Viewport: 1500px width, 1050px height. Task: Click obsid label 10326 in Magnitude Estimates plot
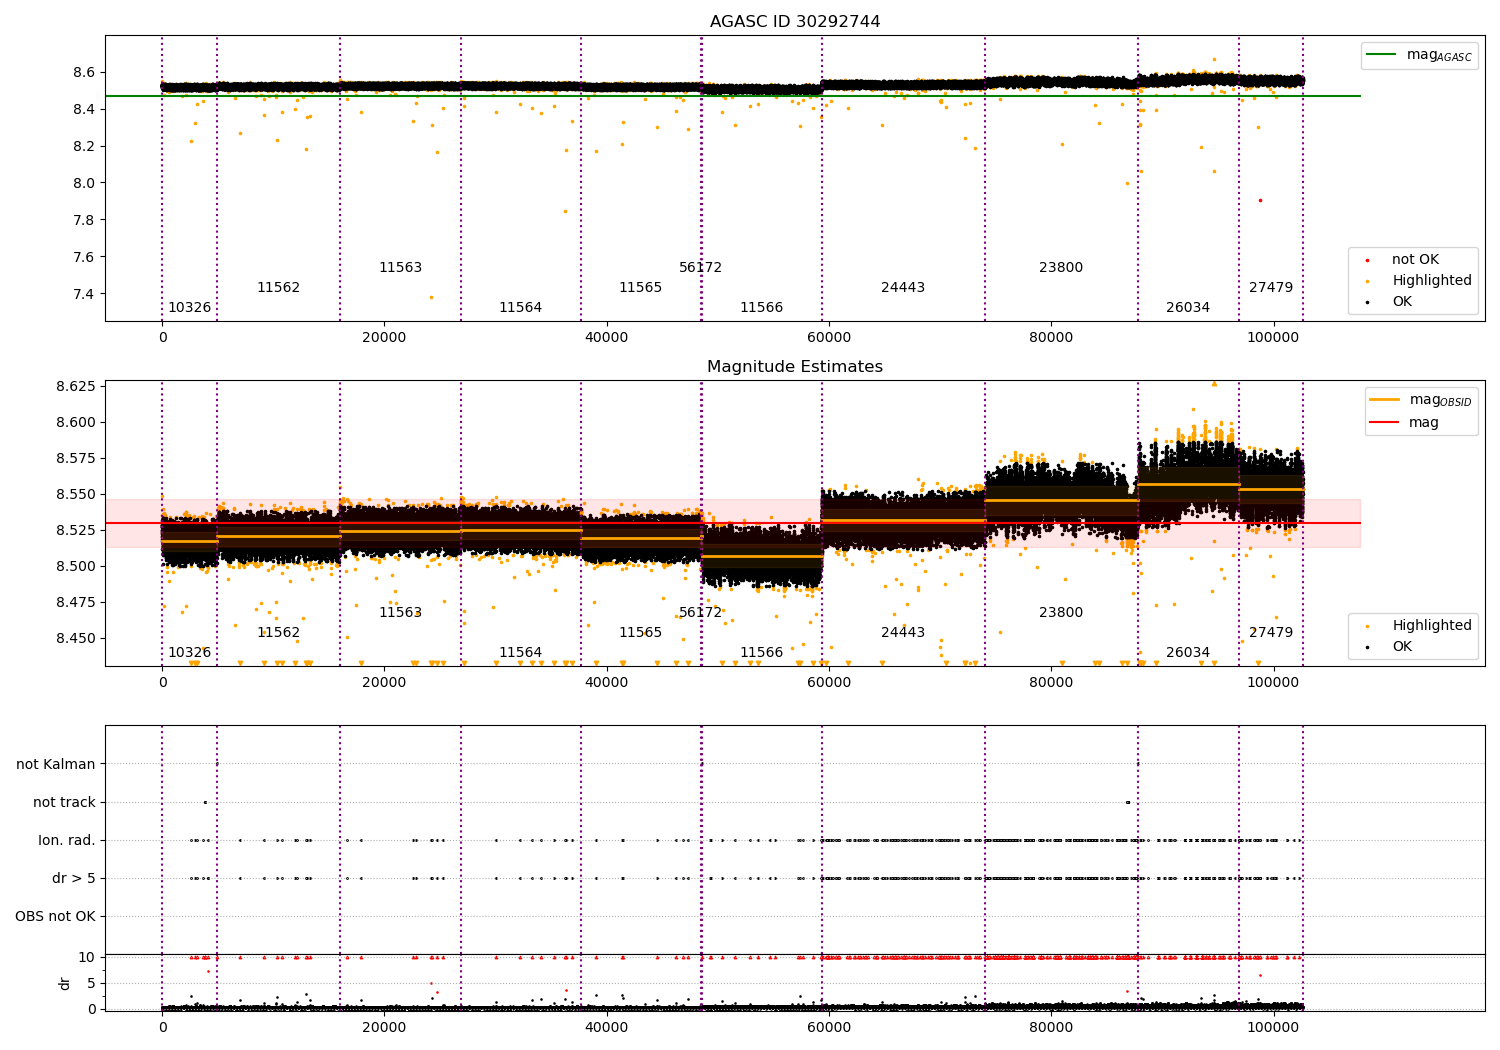(x=189, y=653)
